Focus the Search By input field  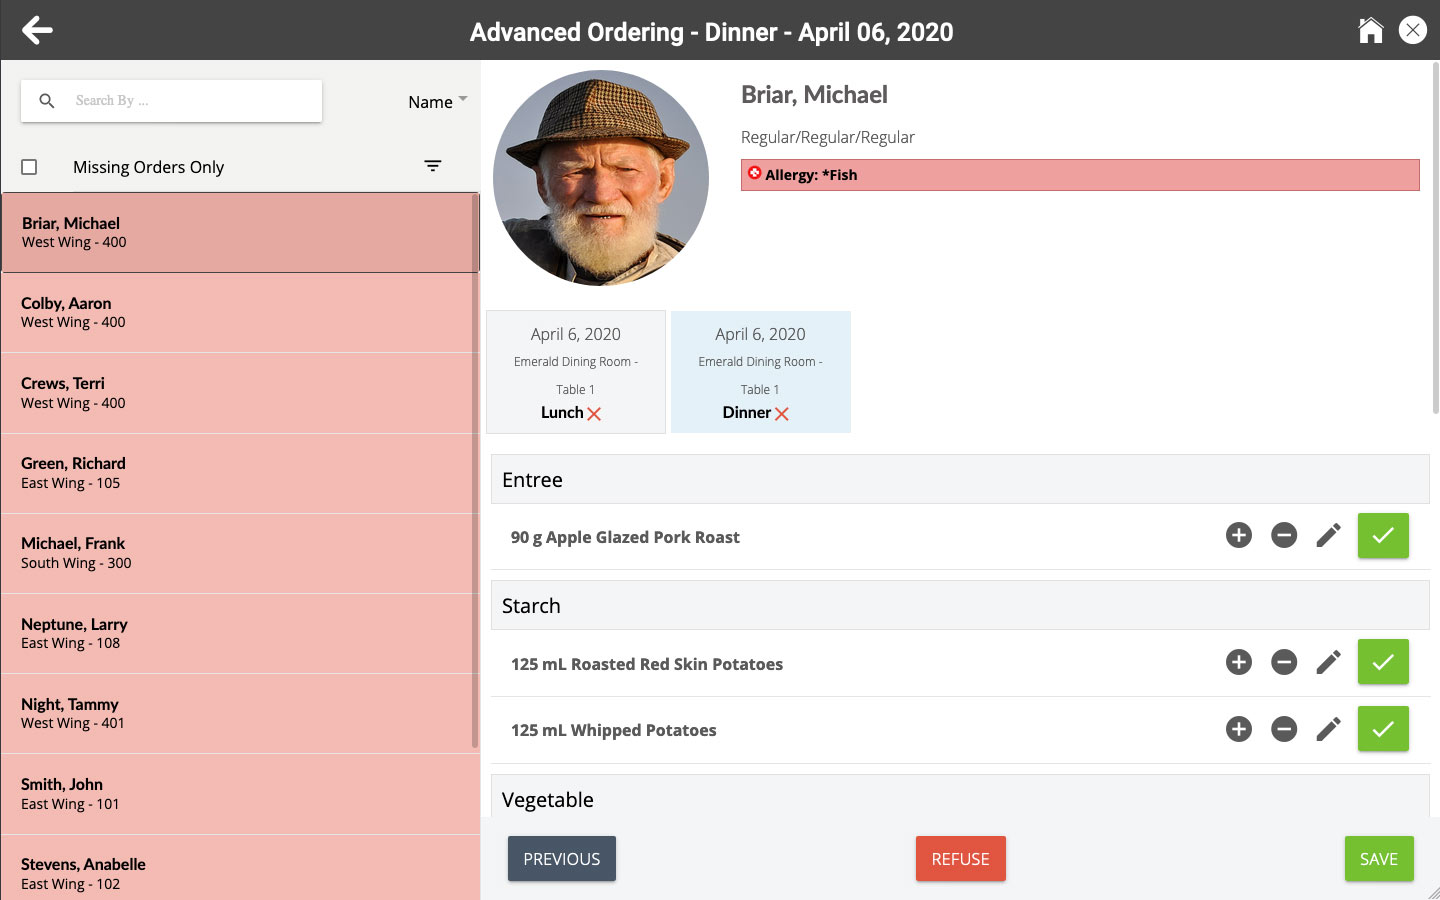pos(190,101)
